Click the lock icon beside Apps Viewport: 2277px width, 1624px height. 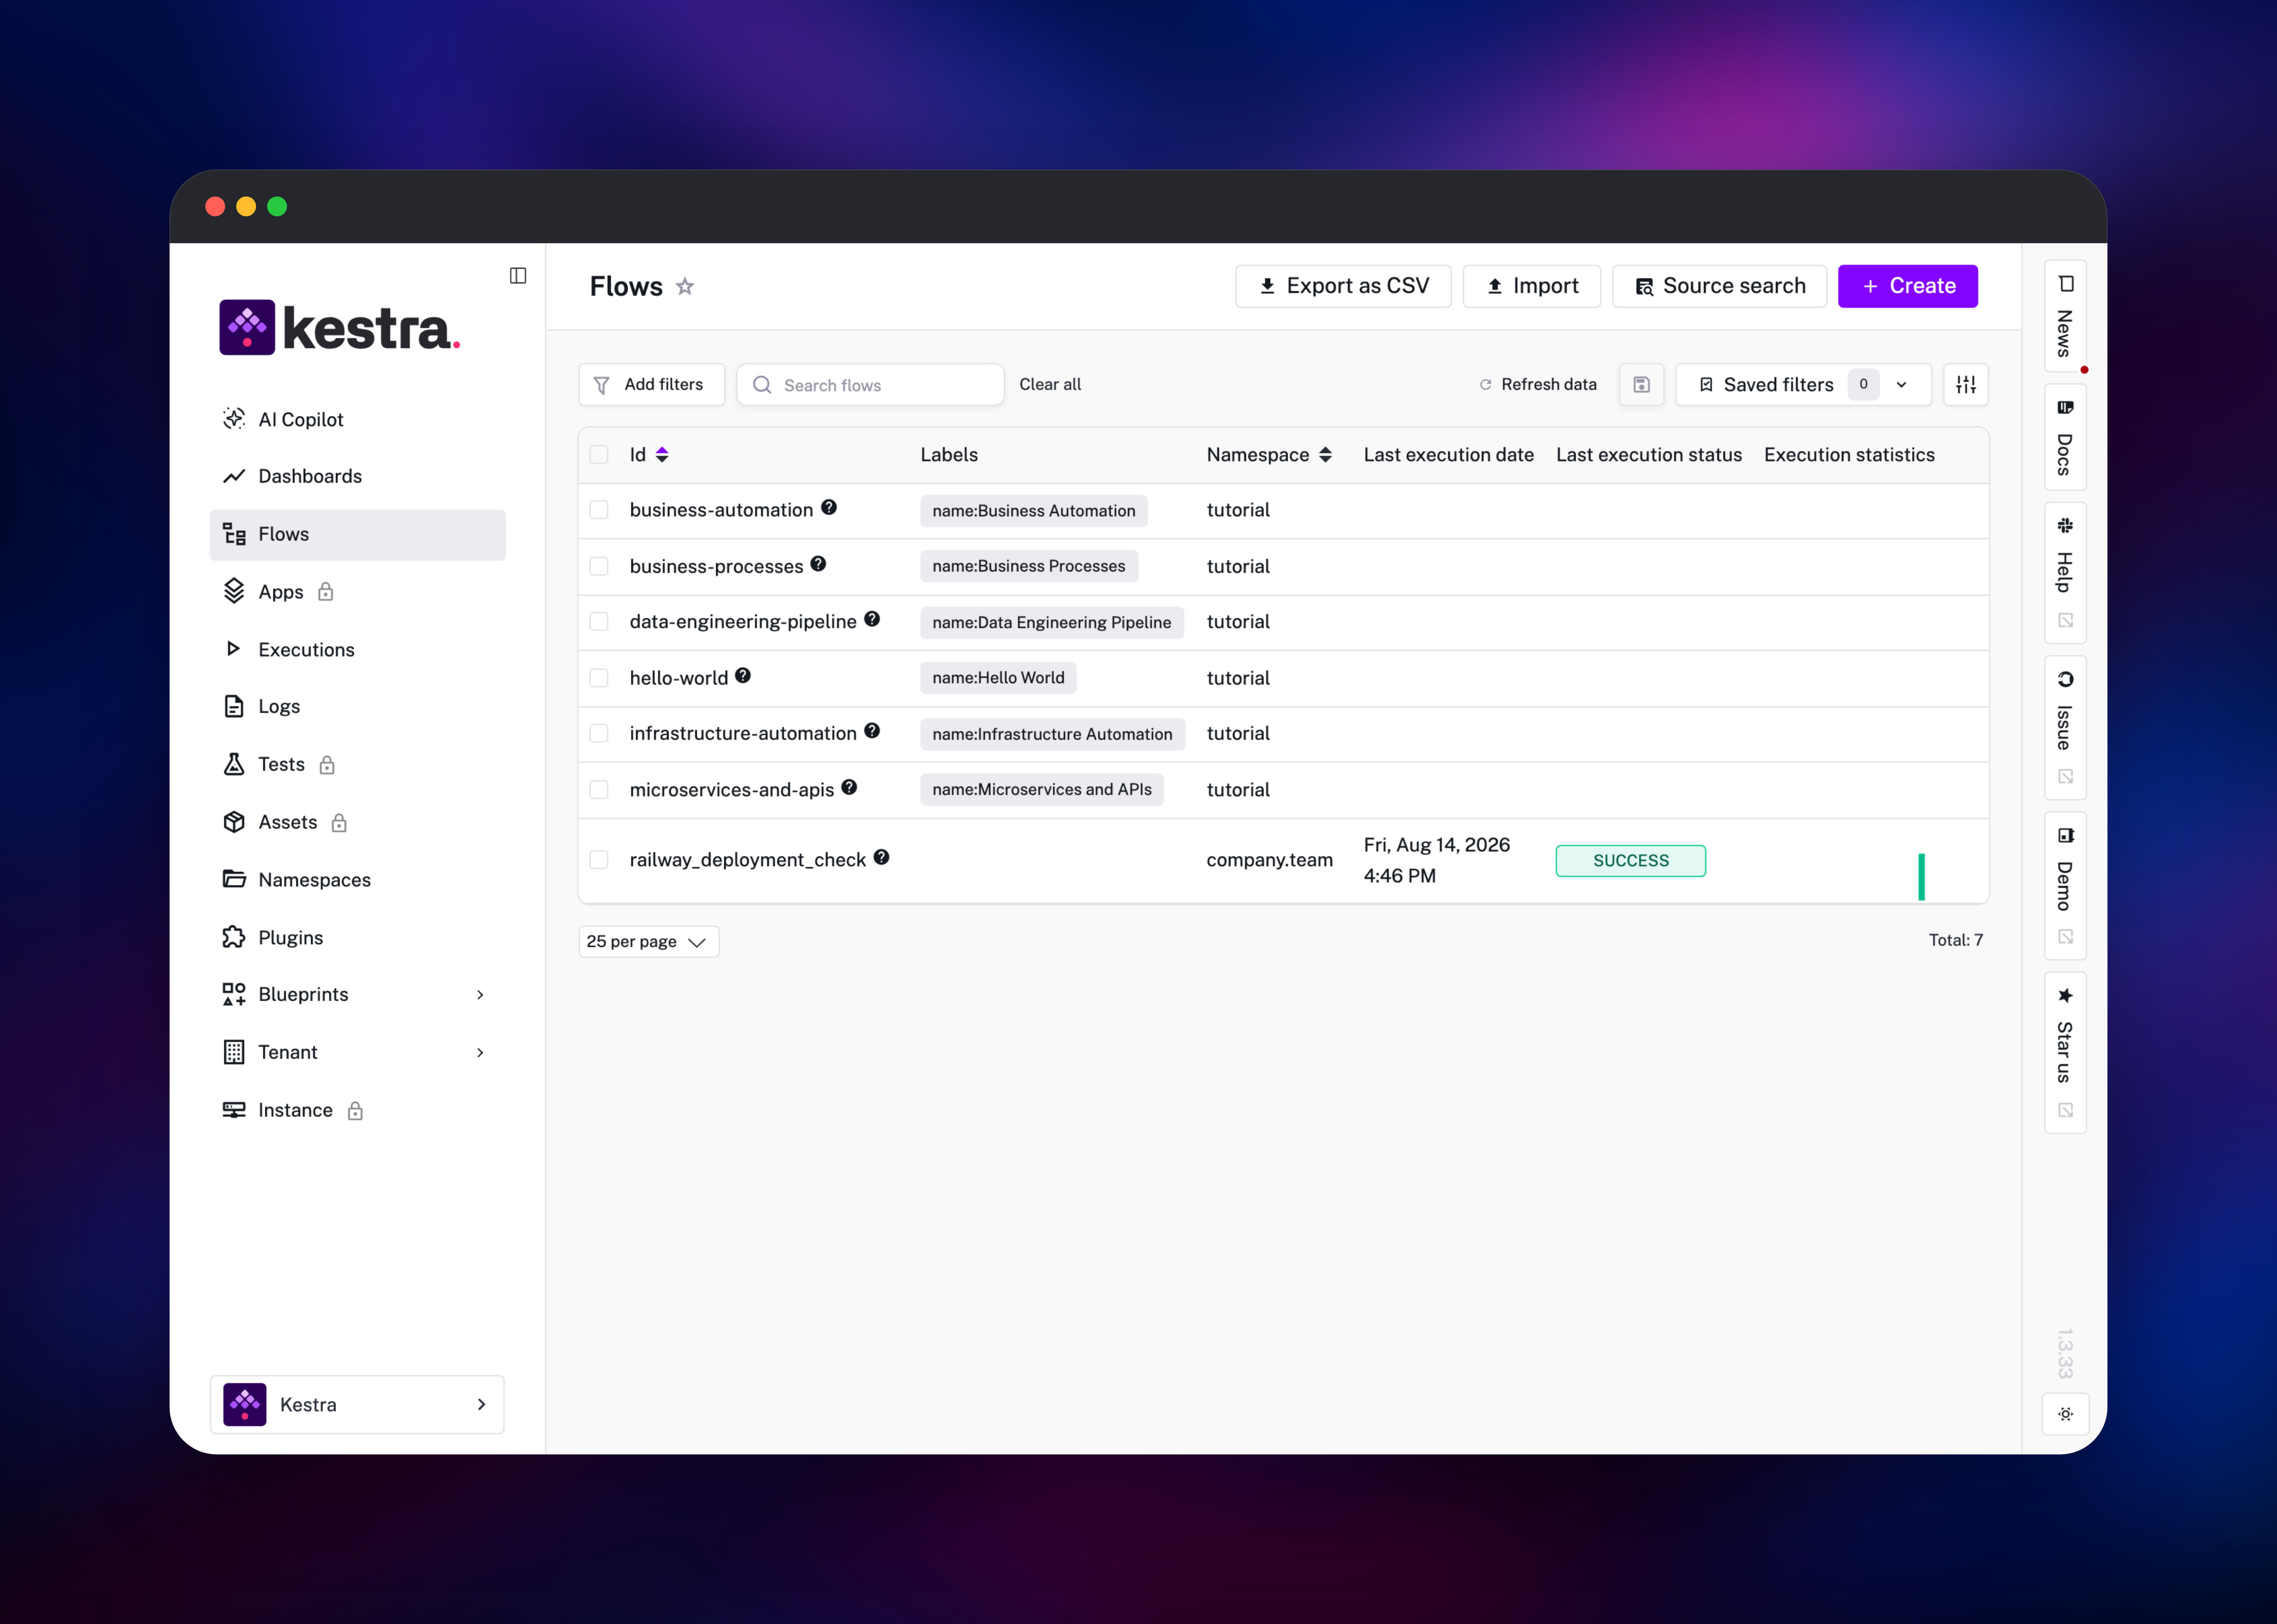pos(326,592)
